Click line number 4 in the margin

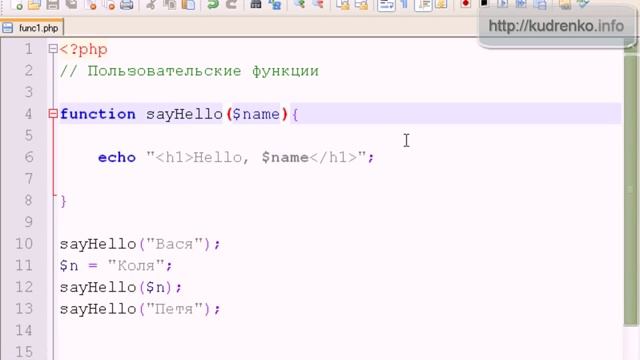pyautogui.click(x=28, y=113)
